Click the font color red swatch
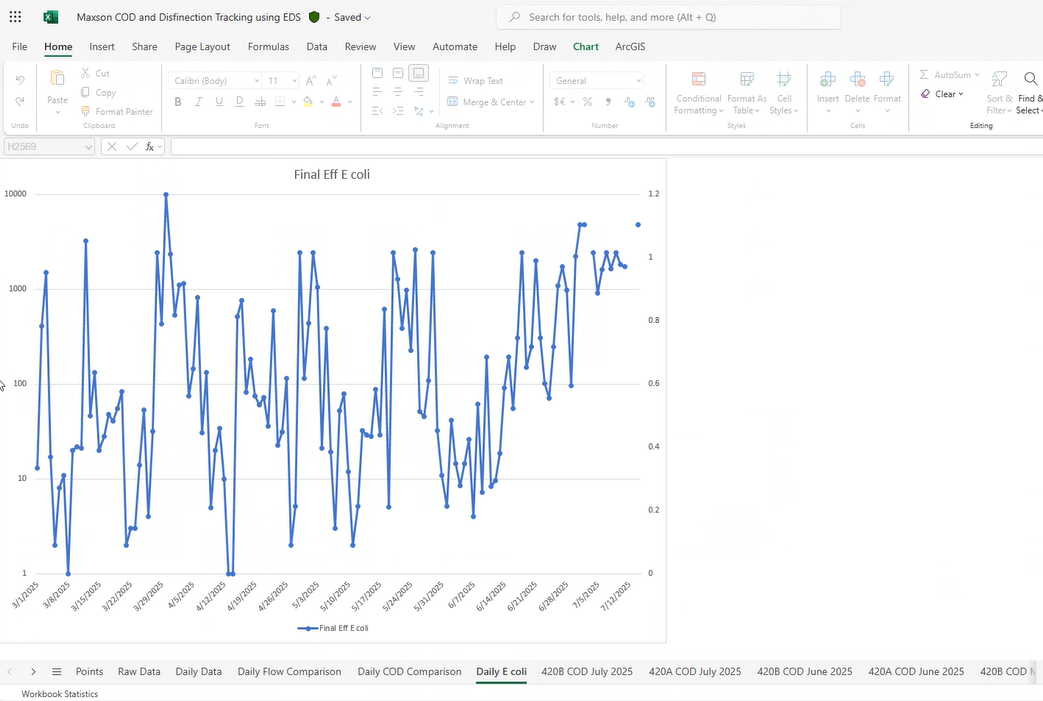The image size is (1043, 701). point(336,102)
